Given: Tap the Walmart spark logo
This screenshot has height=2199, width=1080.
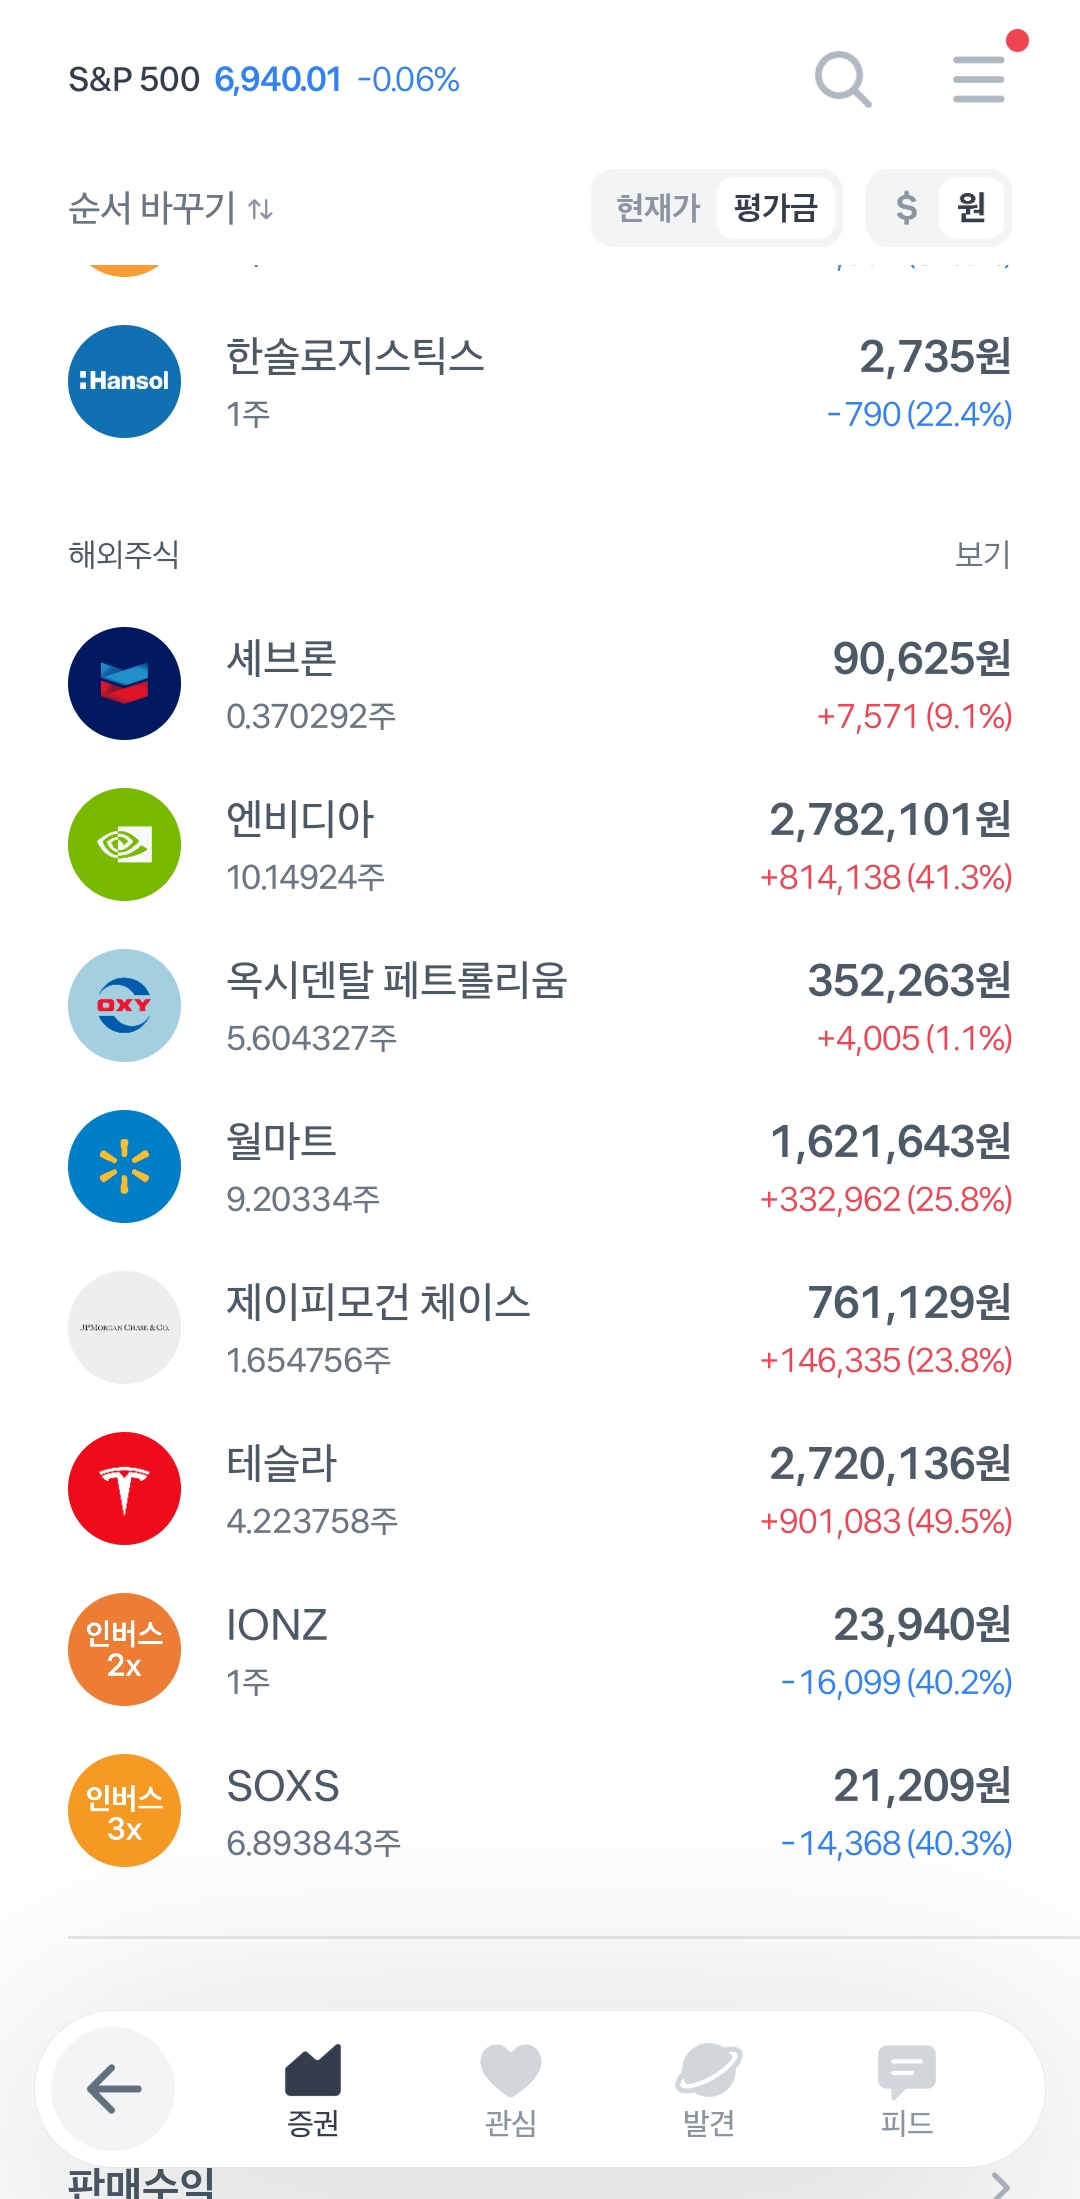Looking at the screenshot, I should coord(124,1166).
